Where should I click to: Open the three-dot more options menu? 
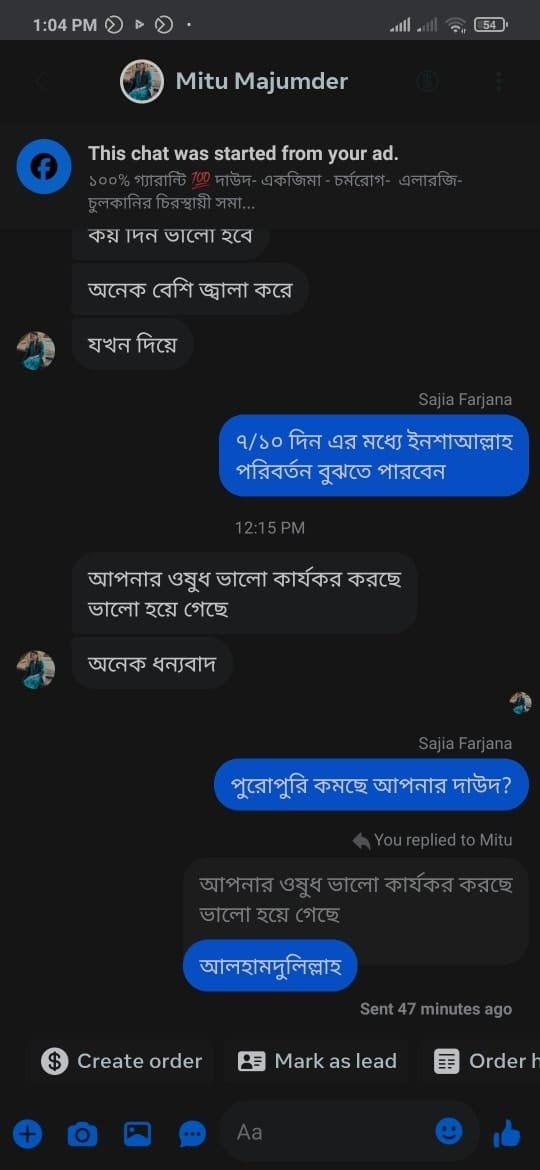pos(499,81)
